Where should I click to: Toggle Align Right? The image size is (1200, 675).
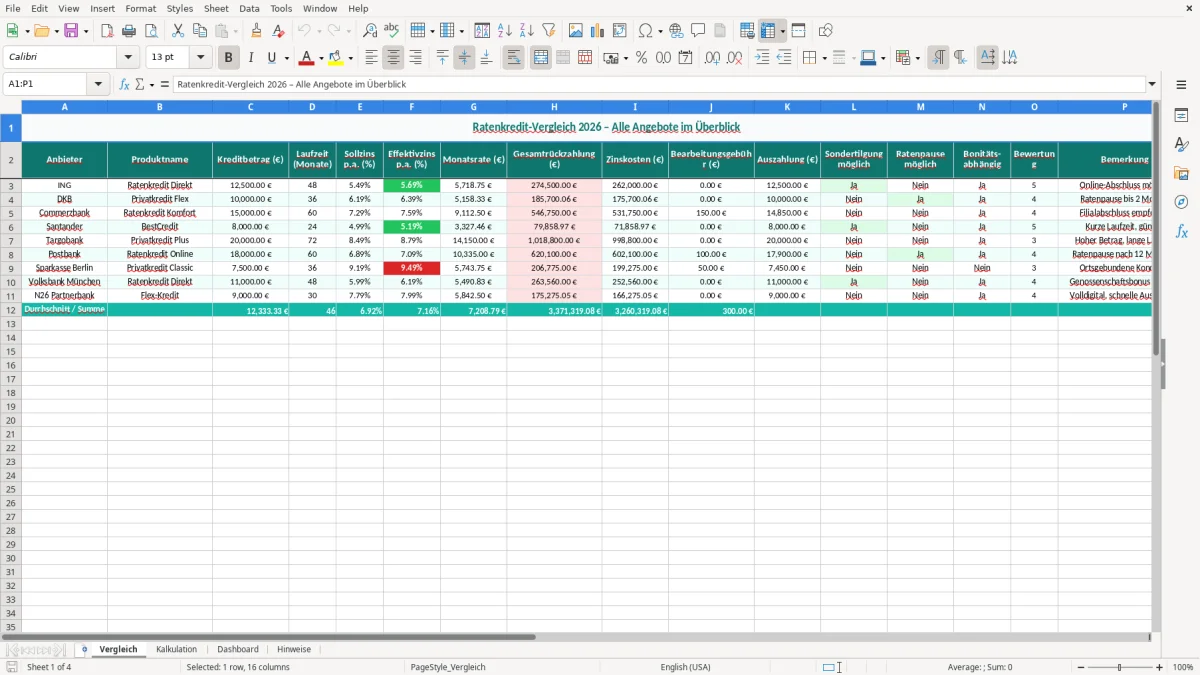[x=416, y=58]
